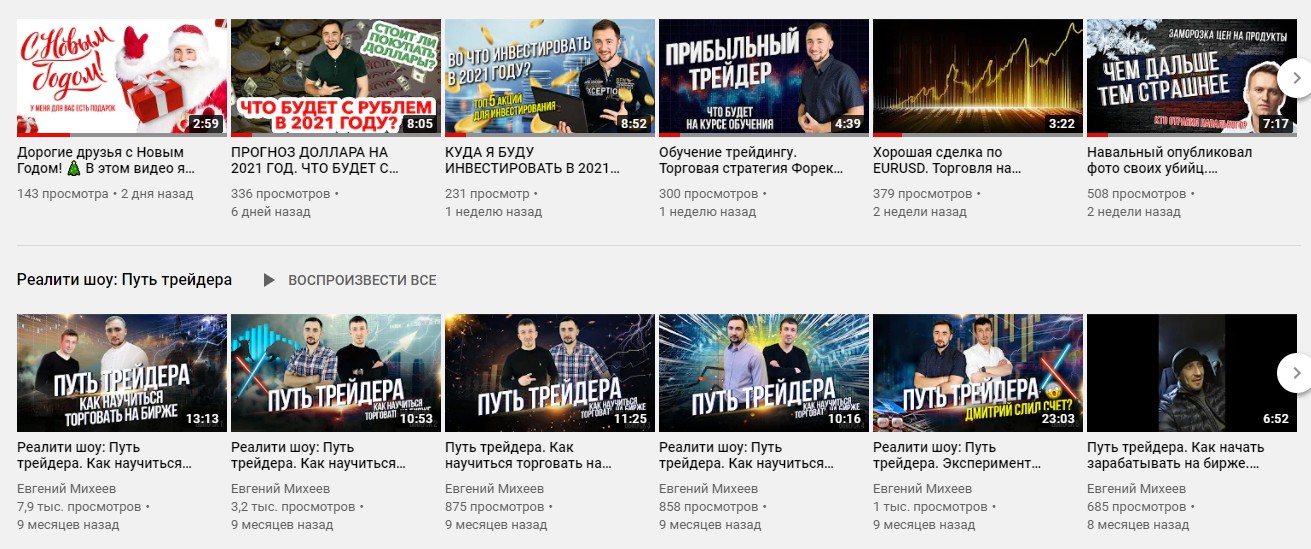
Task: Click the 2:59 duration badge
Action: click(204, 124)
